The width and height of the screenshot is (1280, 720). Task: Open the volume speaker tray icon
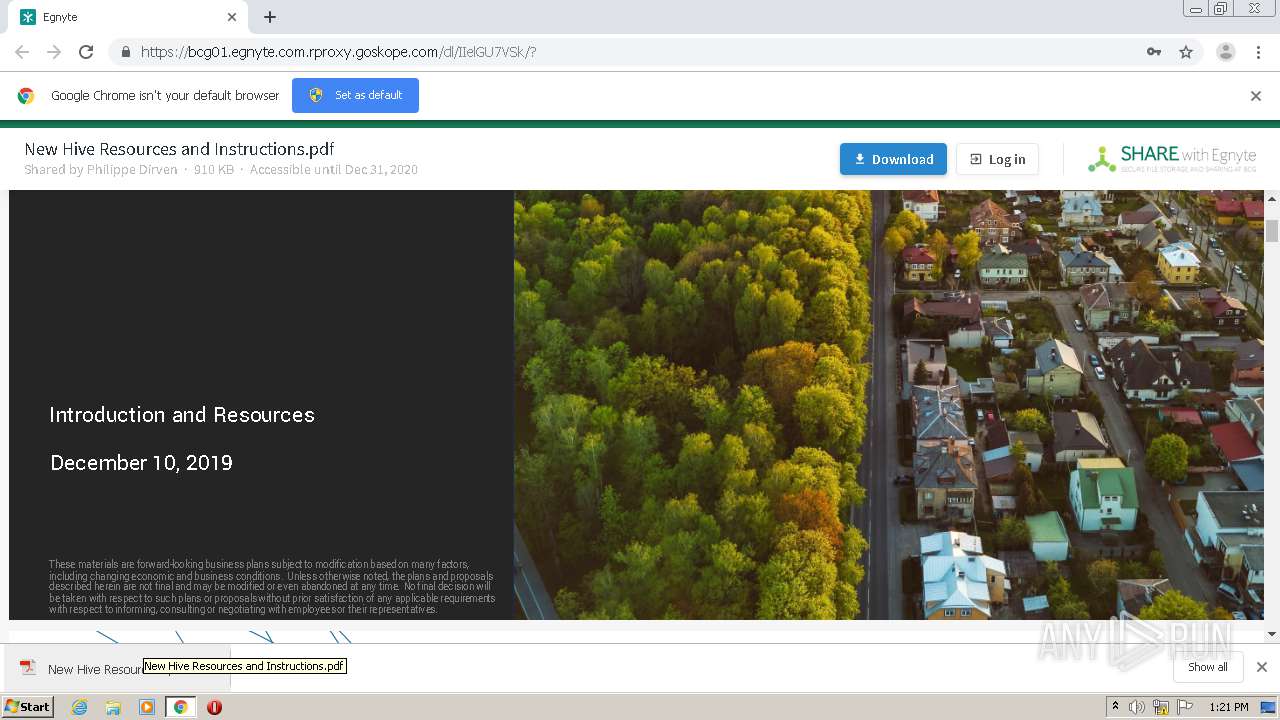click(1137, 707)
